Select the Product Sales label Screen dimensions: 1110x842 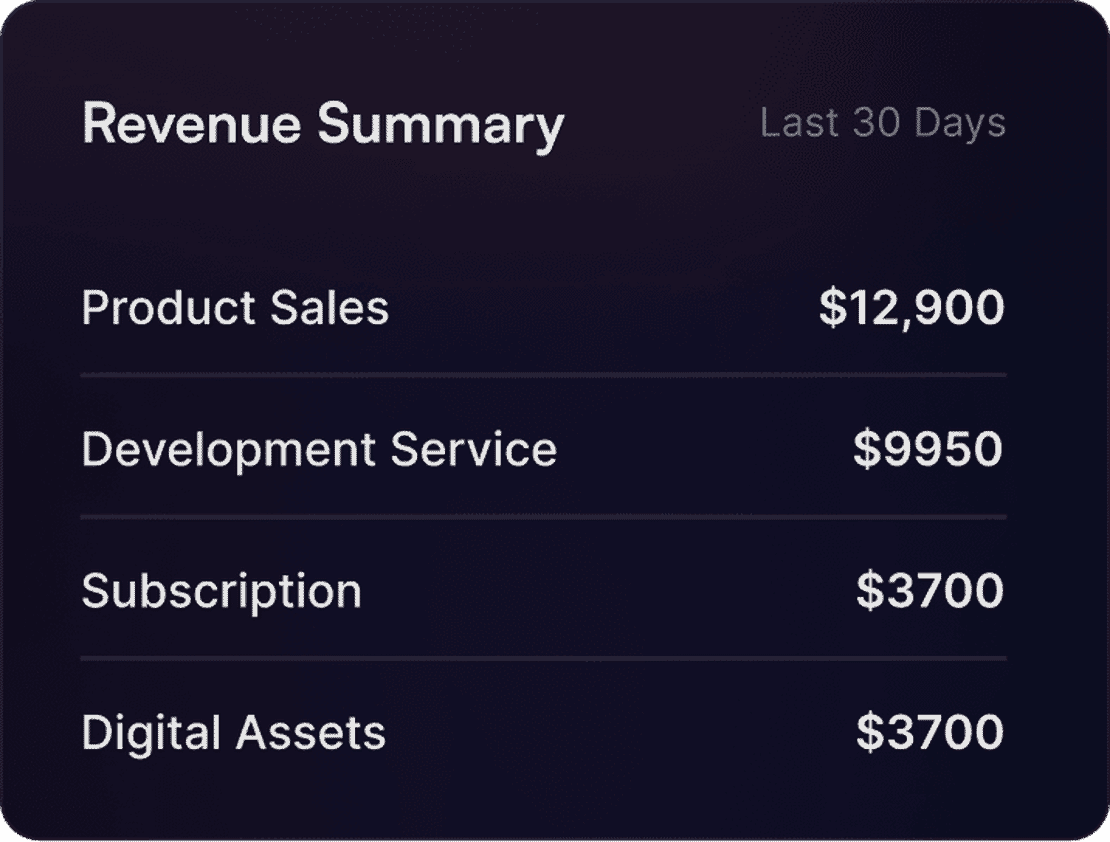coord(235,308)
